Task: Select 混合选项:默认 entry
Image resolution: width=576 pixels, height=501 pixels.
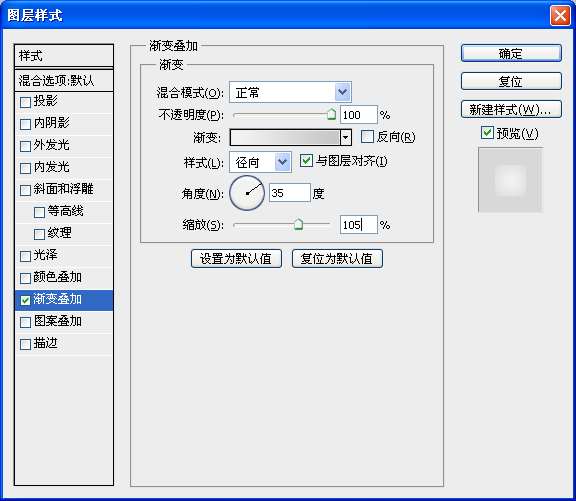Action: click(64, 80)
